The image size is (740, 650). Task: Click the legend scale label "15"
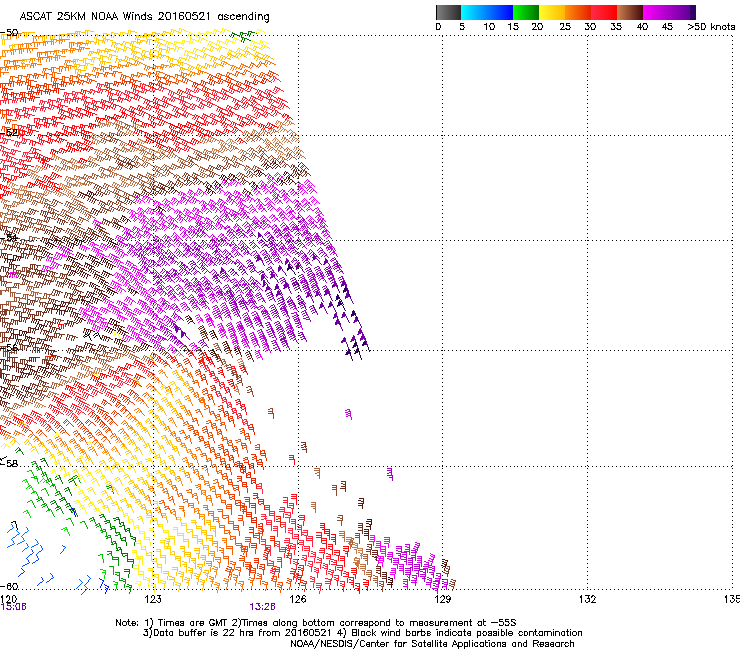click(x=513, y=27)
